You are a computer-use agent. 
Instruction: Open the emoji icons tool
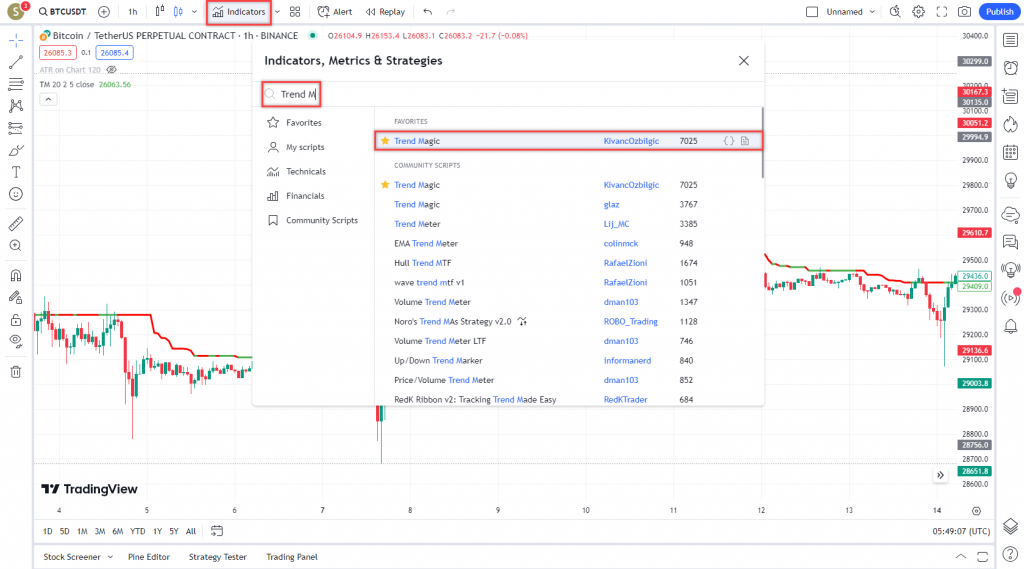point(16,194)
